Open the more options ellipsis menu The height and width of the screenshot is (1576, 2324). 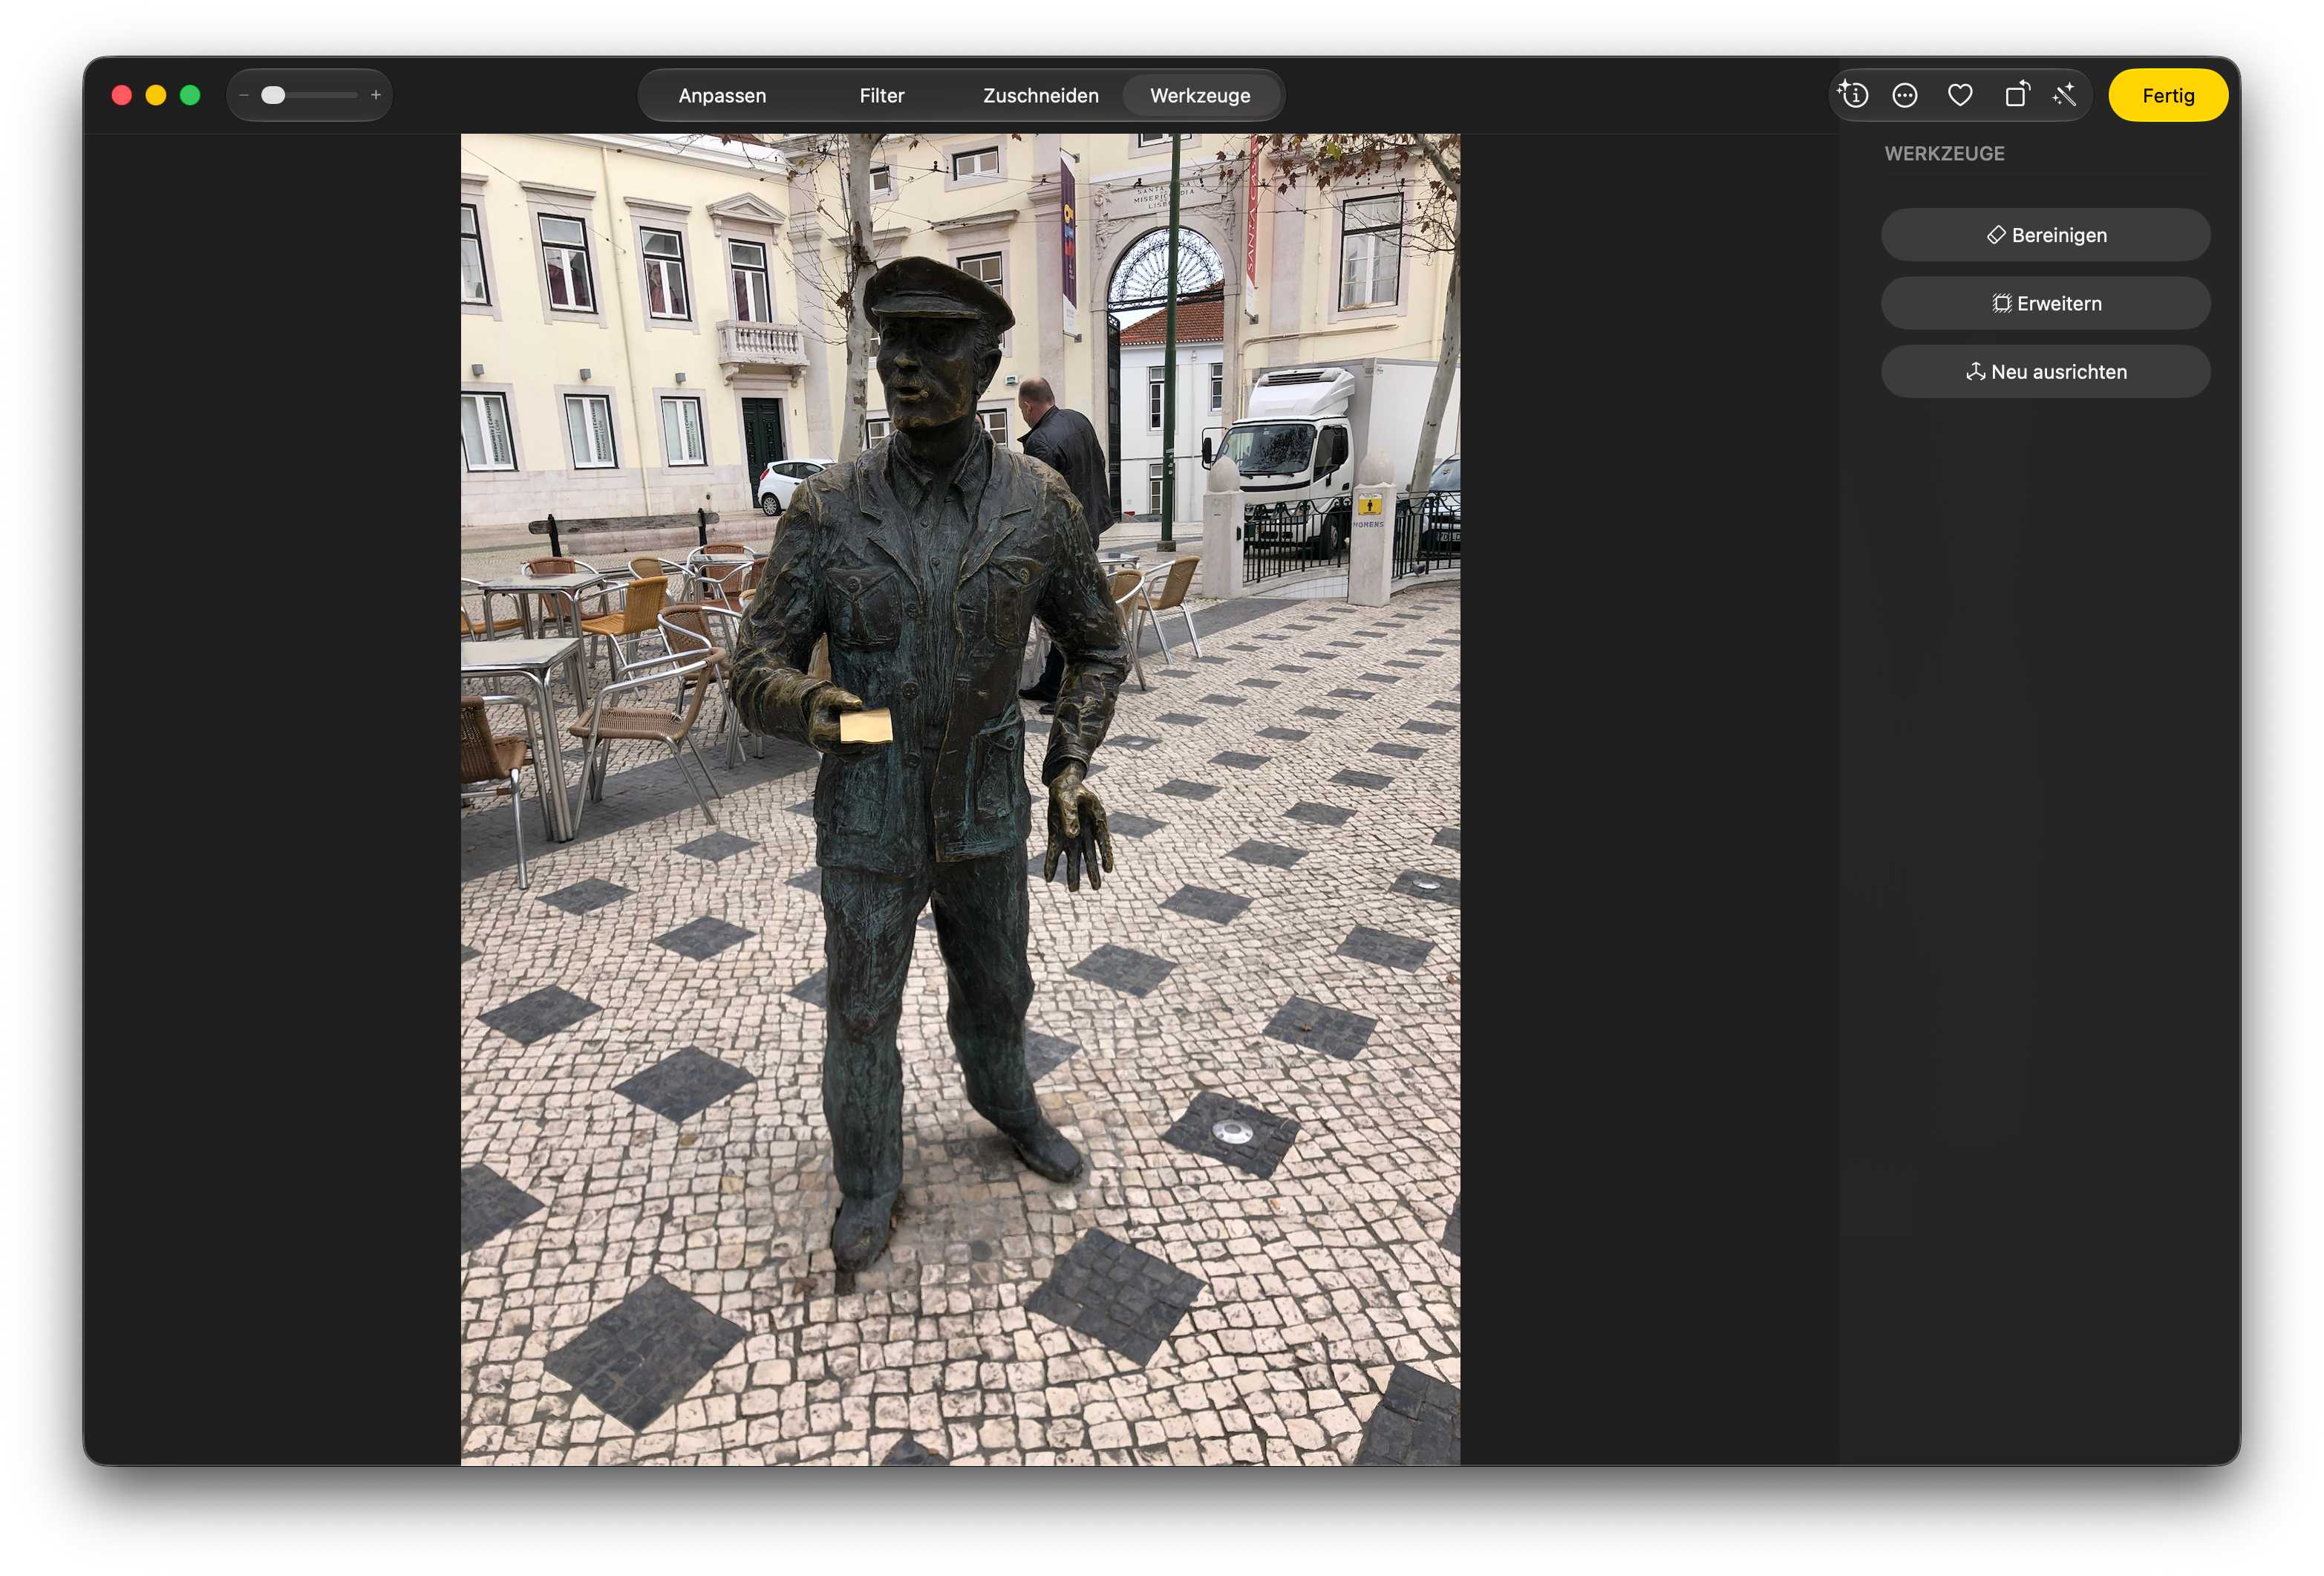pyautogui.click(x=1905, y=95)
